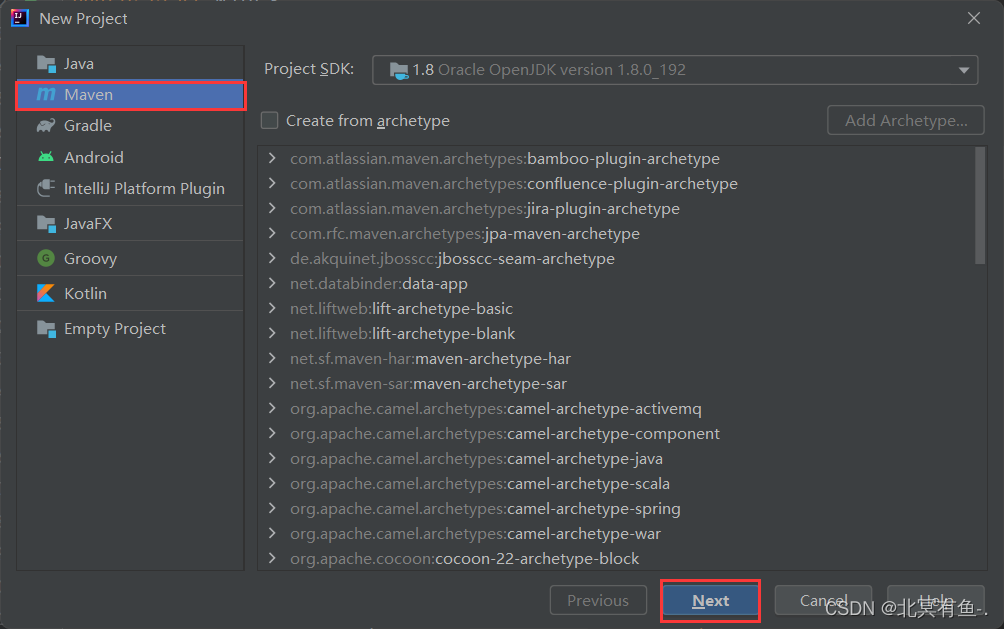1004x629 pixels.
Task: Expand lift-archetype-blank entry
Action: click(272, 333)
